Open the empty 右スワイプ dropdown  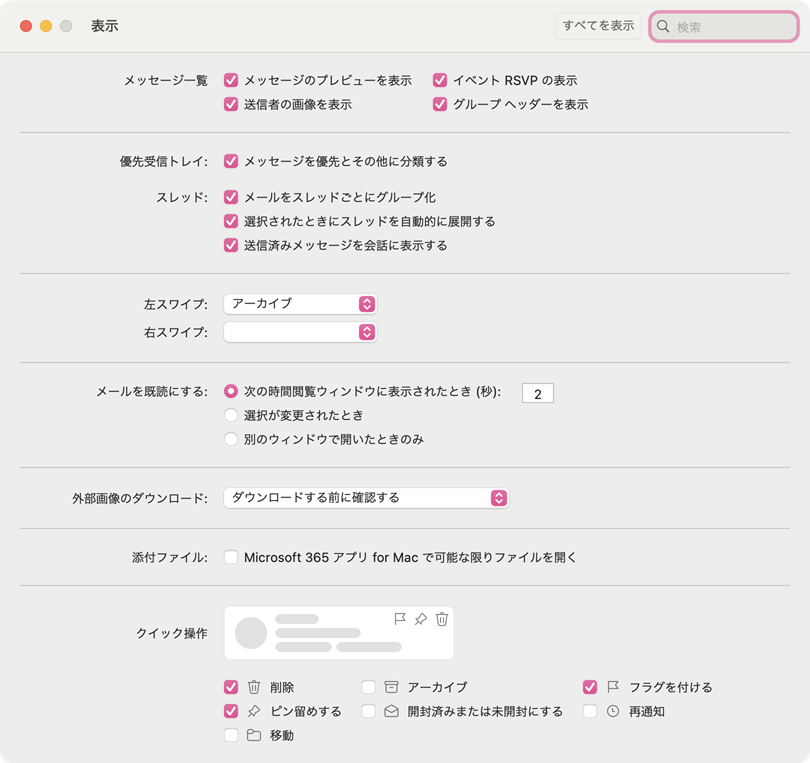pyautogui.click(x=300, y=332)
